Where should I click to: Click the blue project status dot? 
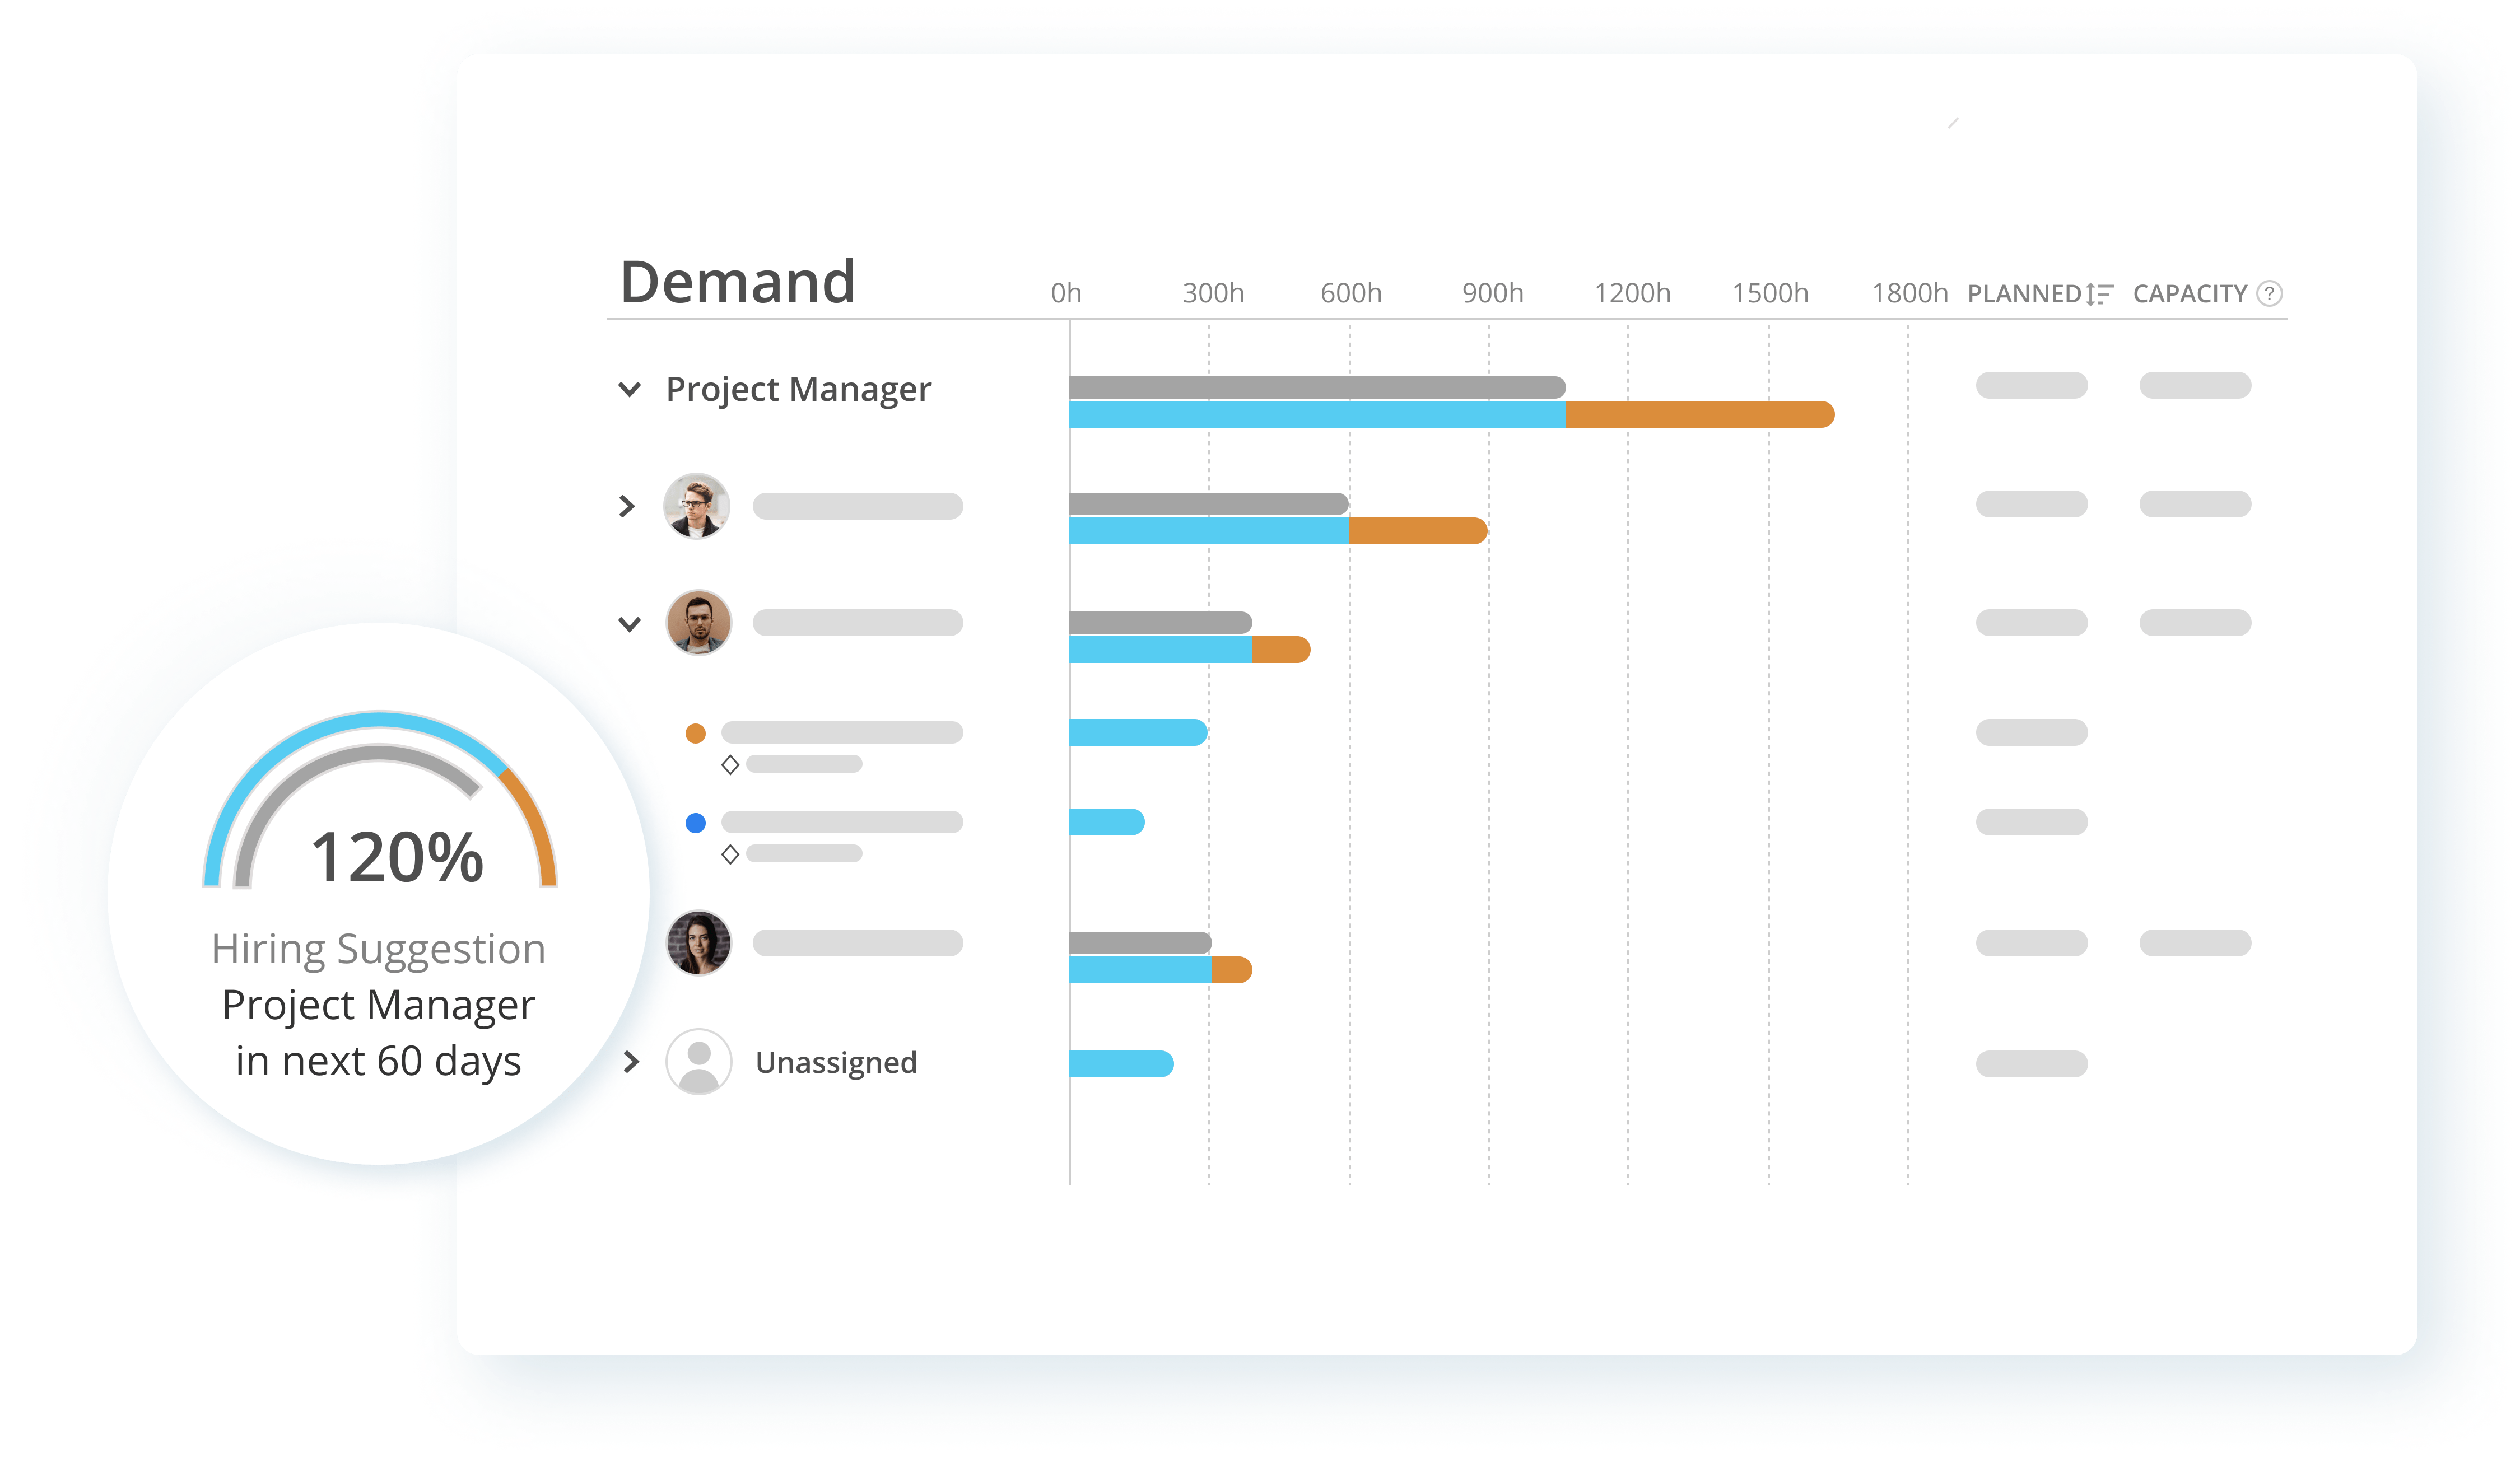[x=696, y=822]
